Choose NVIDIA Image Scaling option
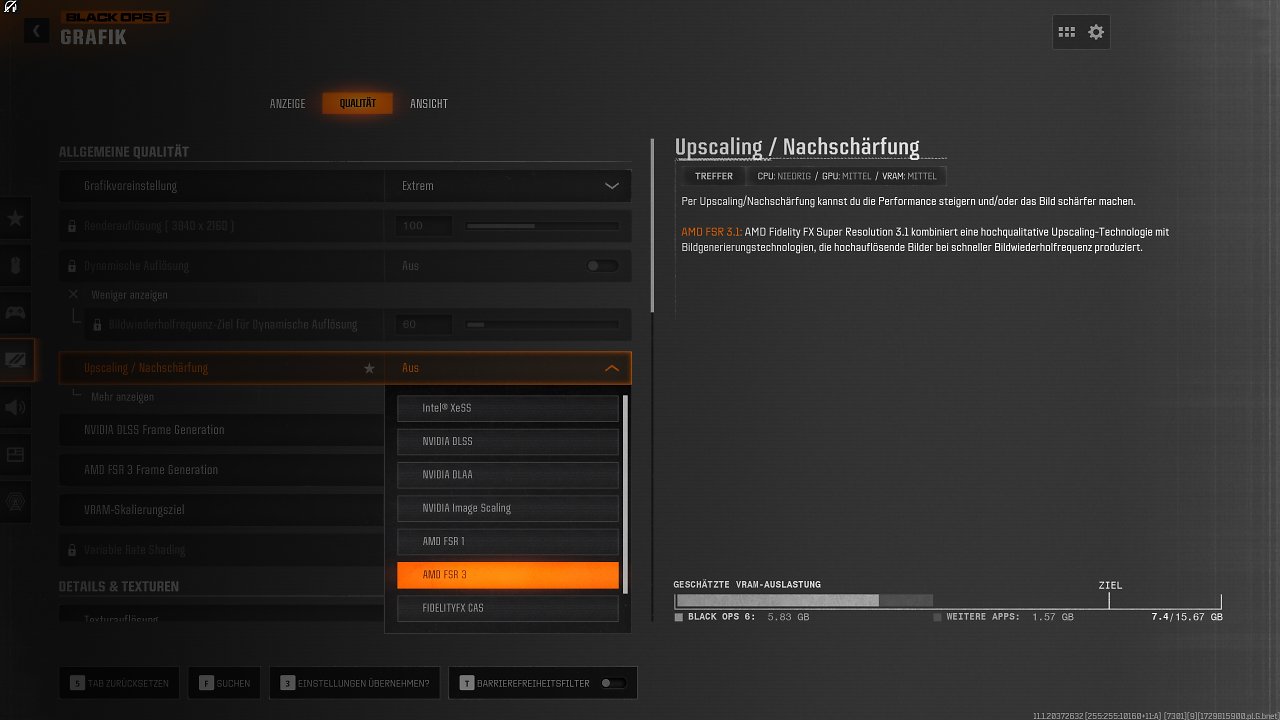Viewport: 1280px width, 720px height. click(508, 508)
